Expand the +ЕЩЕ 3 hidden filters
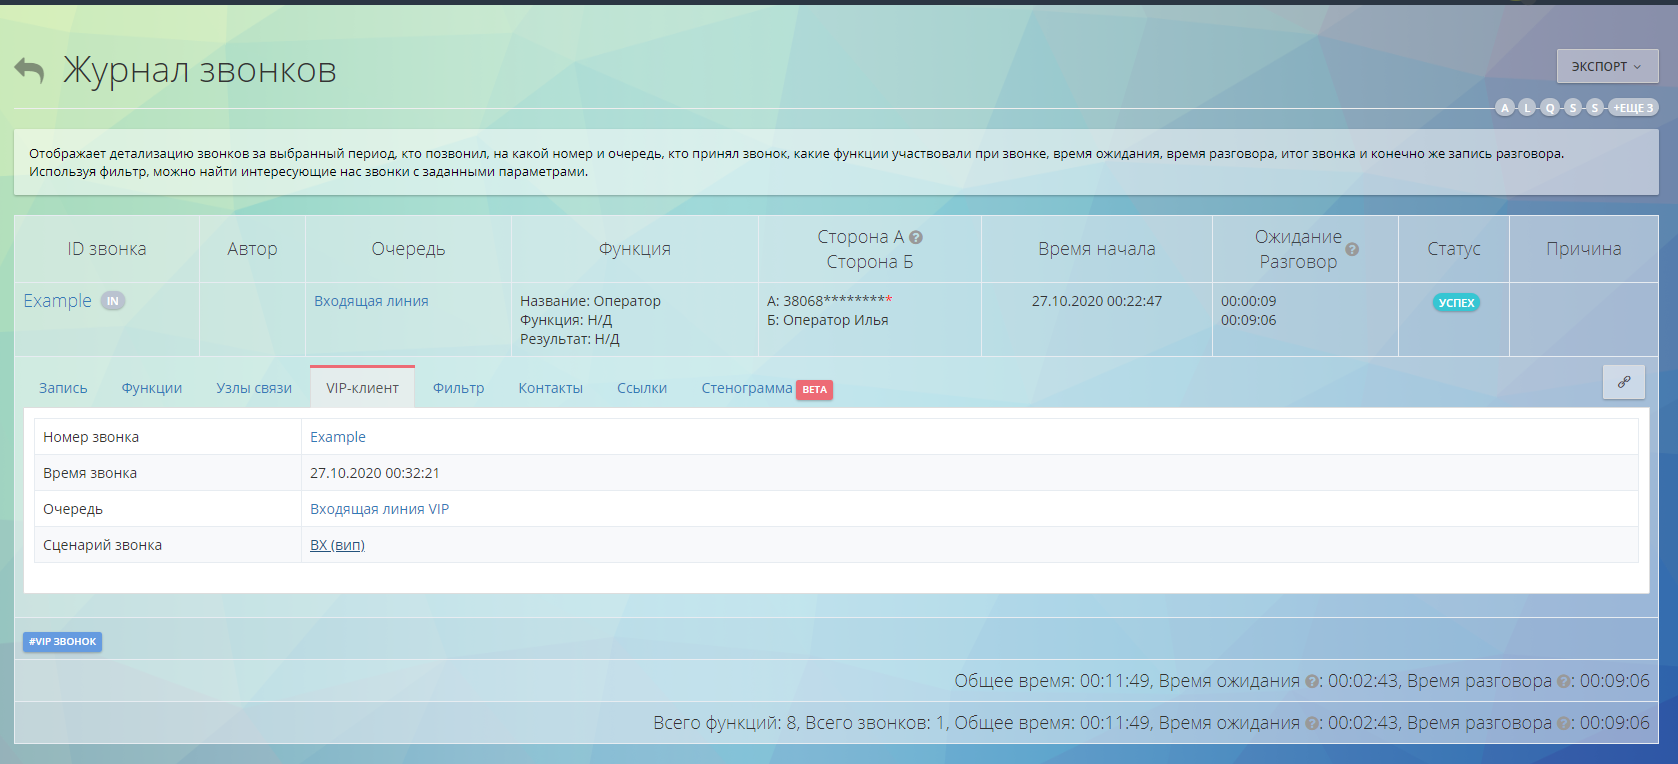 tap(1633, 108)
